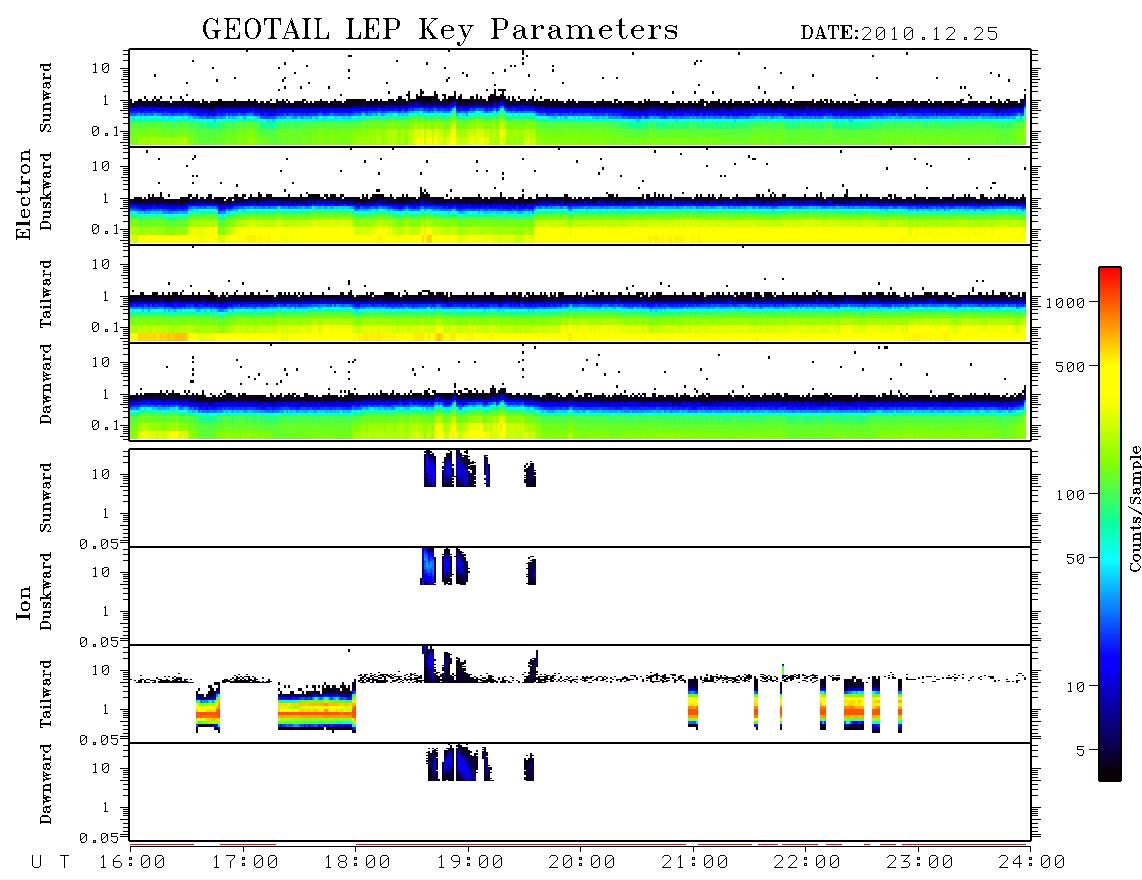Click the '23:00' time axis tick
This screenshot has height=880, width=1142.
(x=919, y=862)
